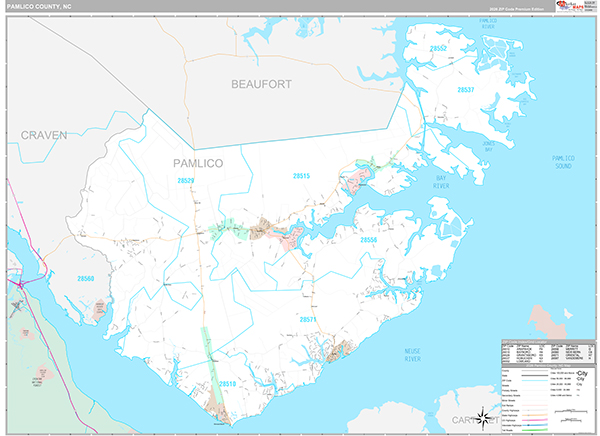Click the 28552 ZIP code label

(x=438, y=49)
